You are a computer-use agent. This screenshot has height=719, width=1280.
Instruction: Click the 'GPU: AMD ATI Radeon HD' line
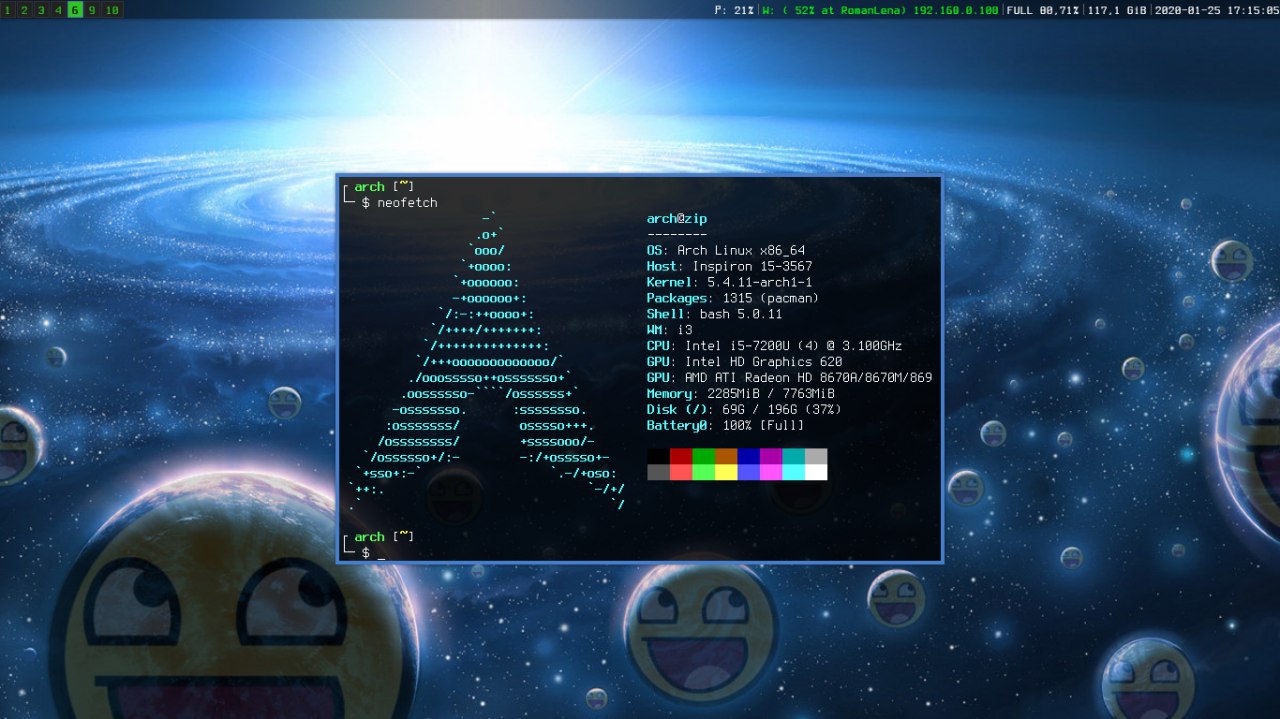coord(789,378)
